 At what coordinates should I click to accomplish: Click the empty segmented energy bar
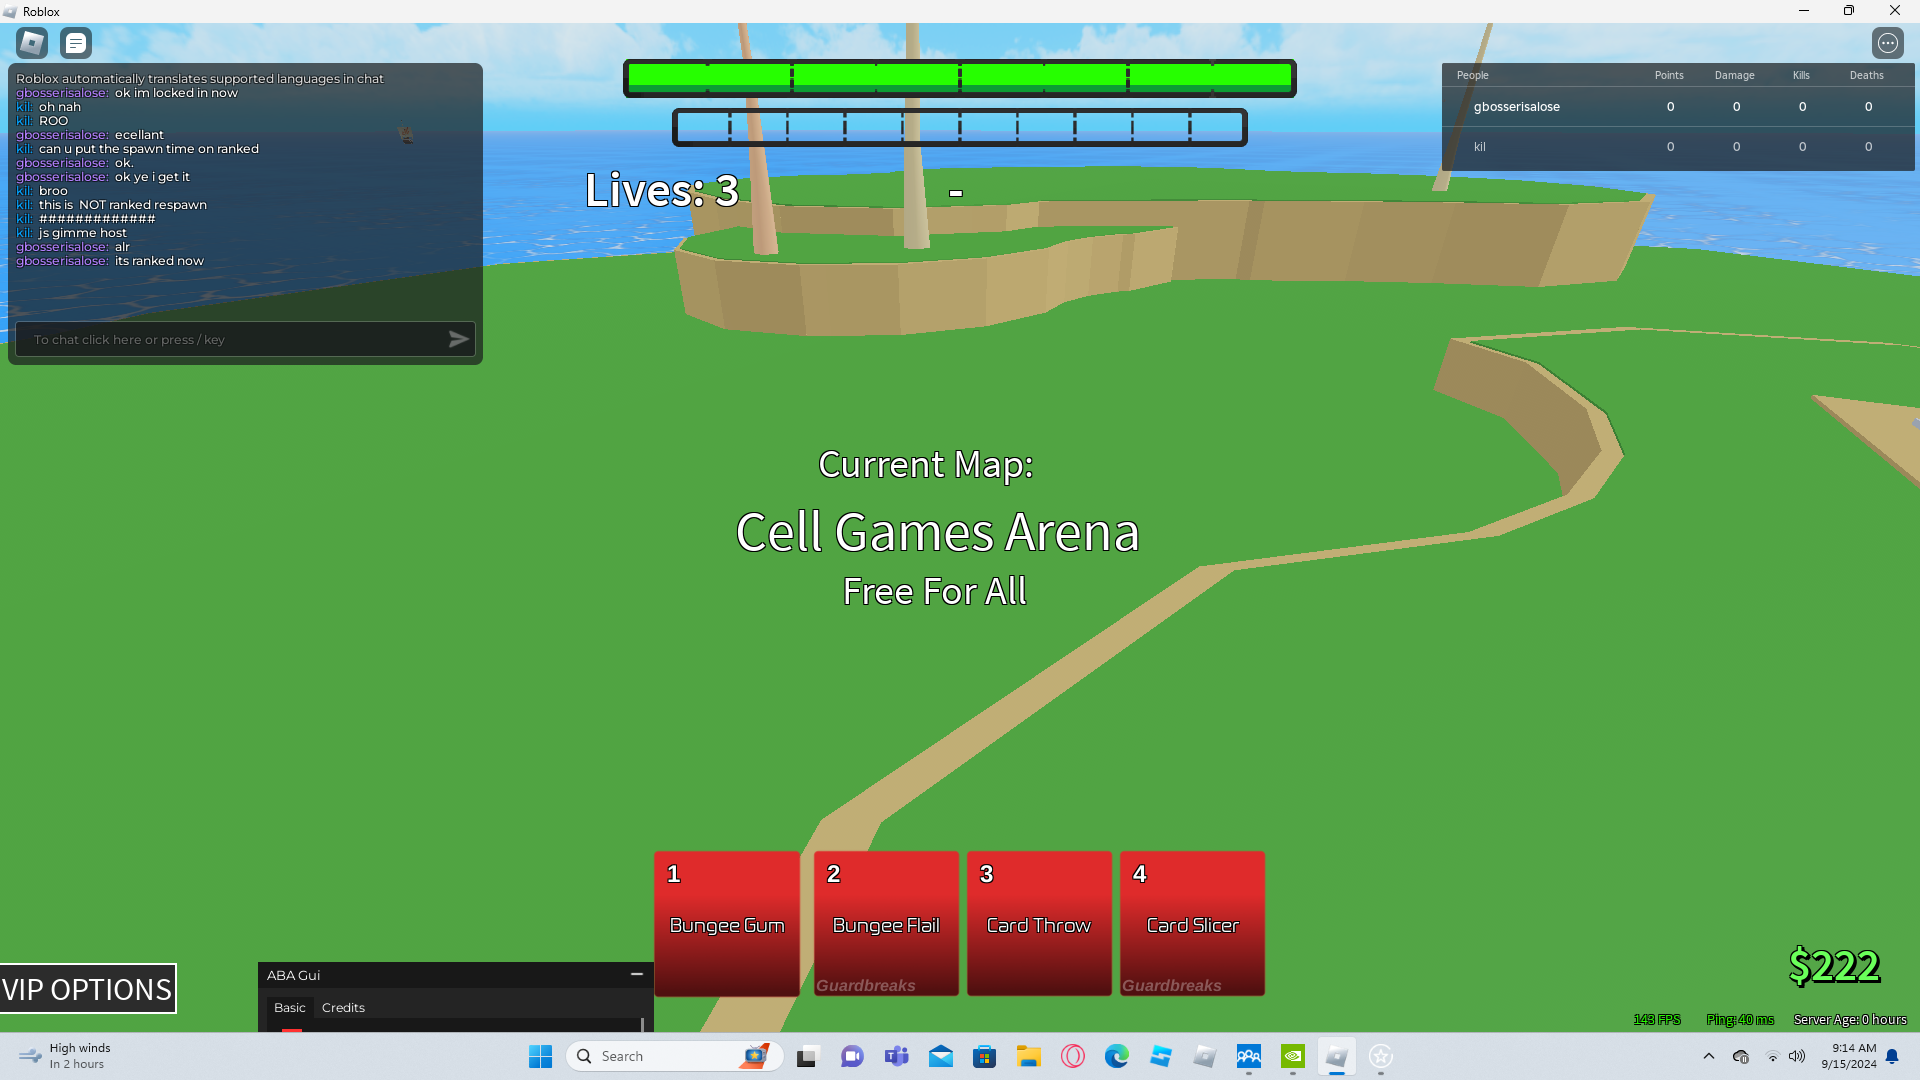coord(960,127)
